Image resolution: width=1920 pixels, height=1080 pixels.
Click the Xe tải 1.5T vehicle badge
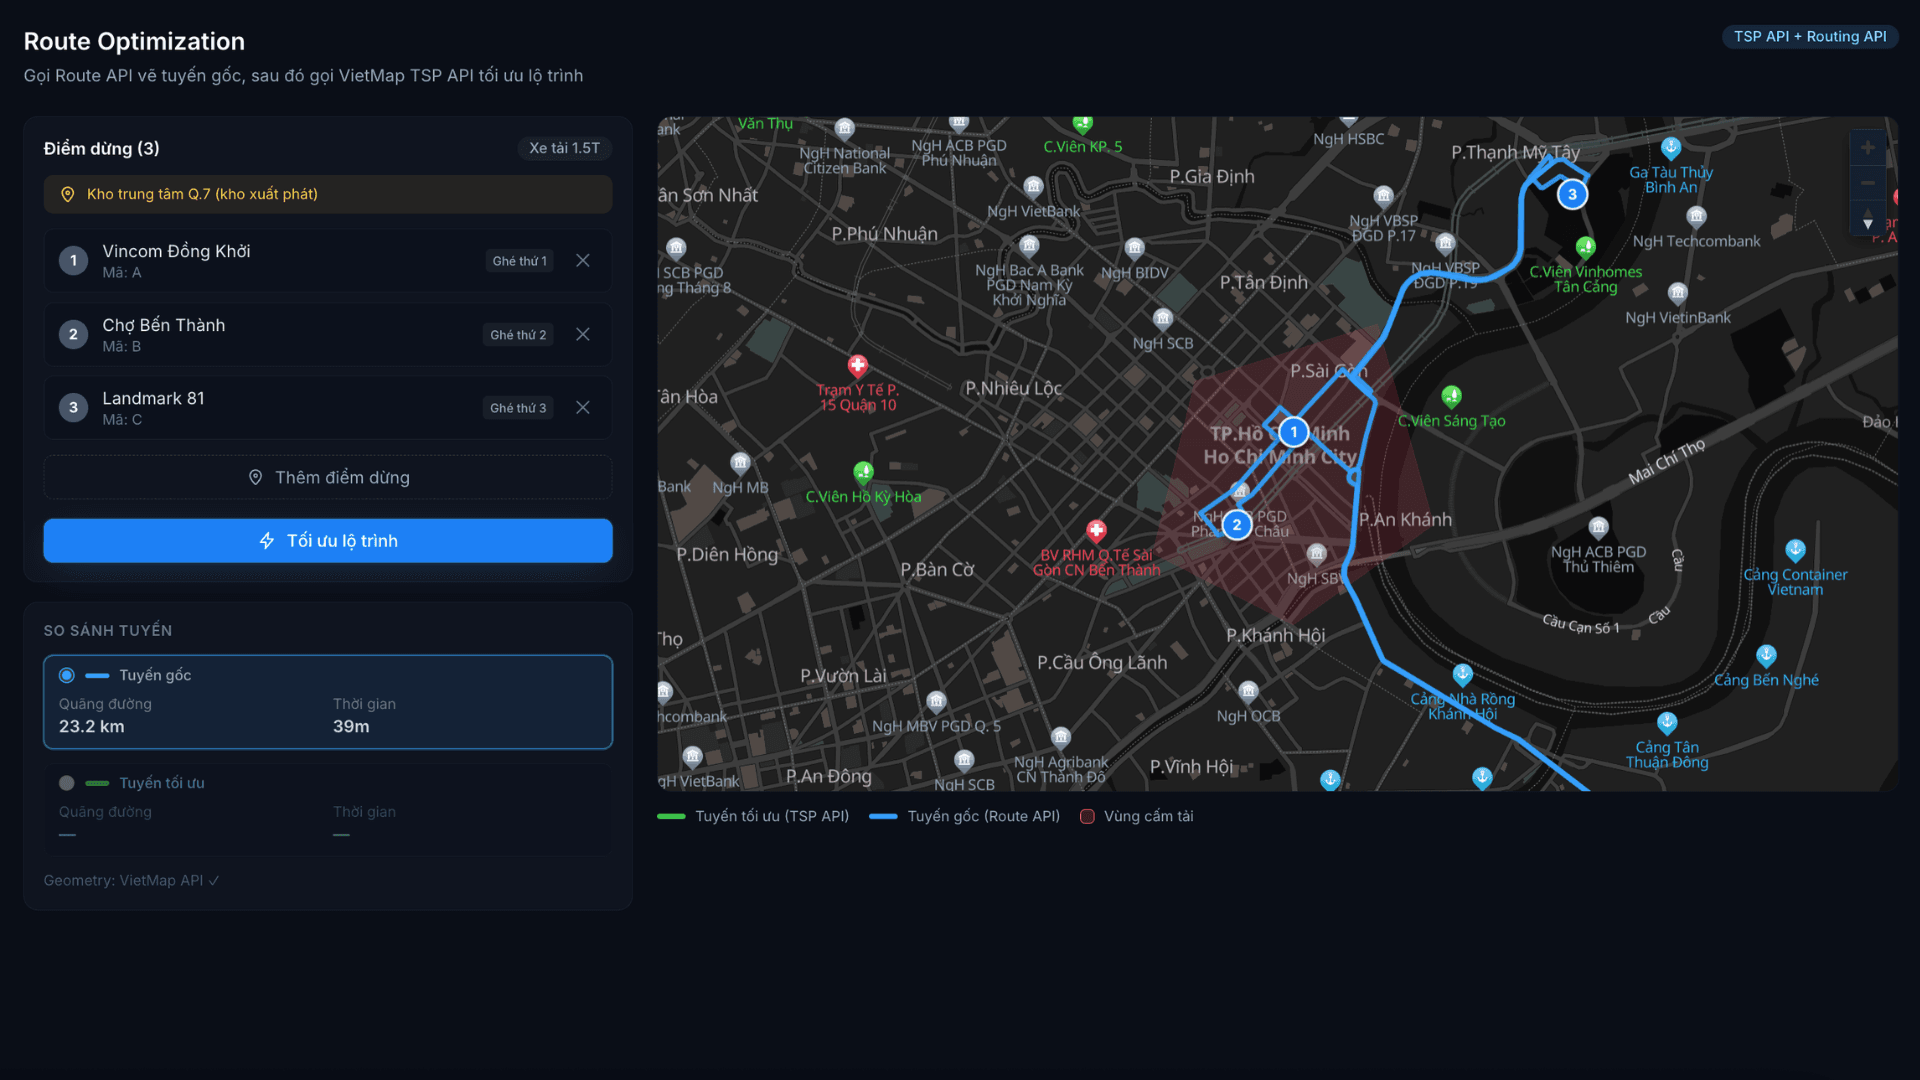pyautogui.click(x=565, y=149)
